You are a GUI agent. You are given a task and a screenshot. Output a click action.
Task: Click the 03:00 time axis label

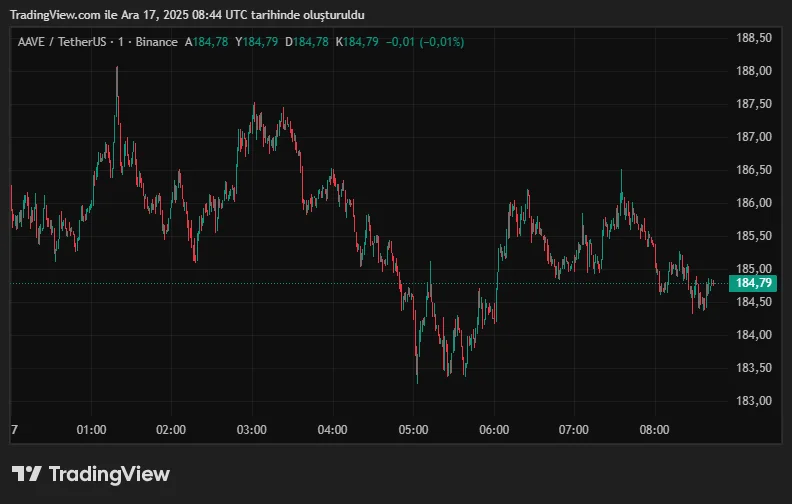[x=252, y=430]
